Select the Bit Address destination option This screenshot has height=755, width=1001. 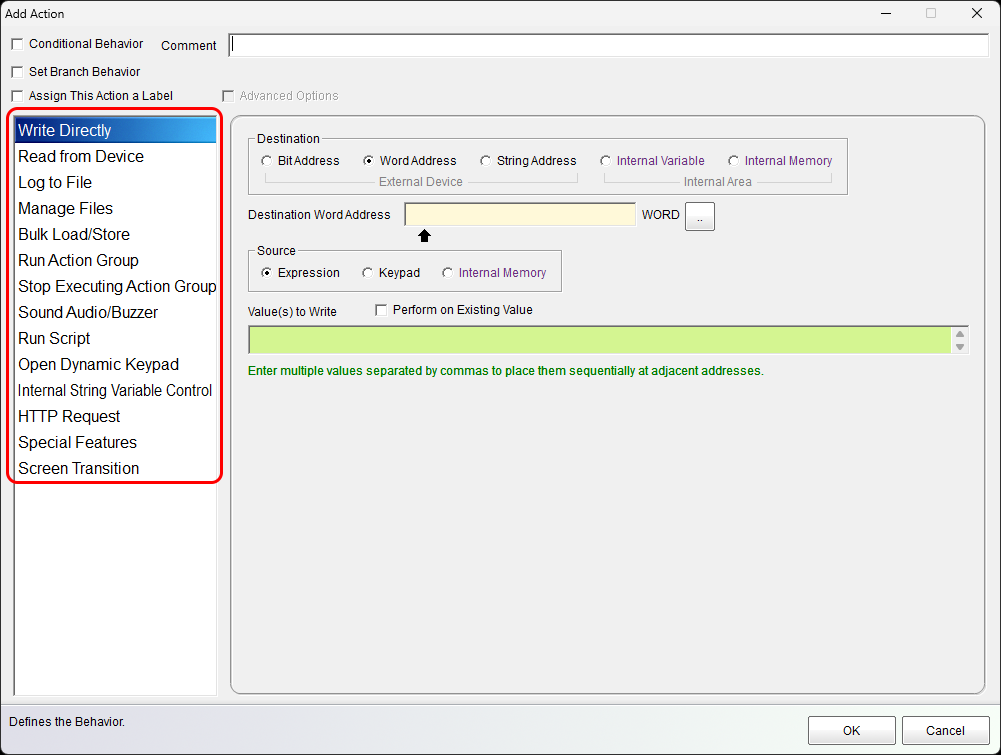click(x=266, y=161)
